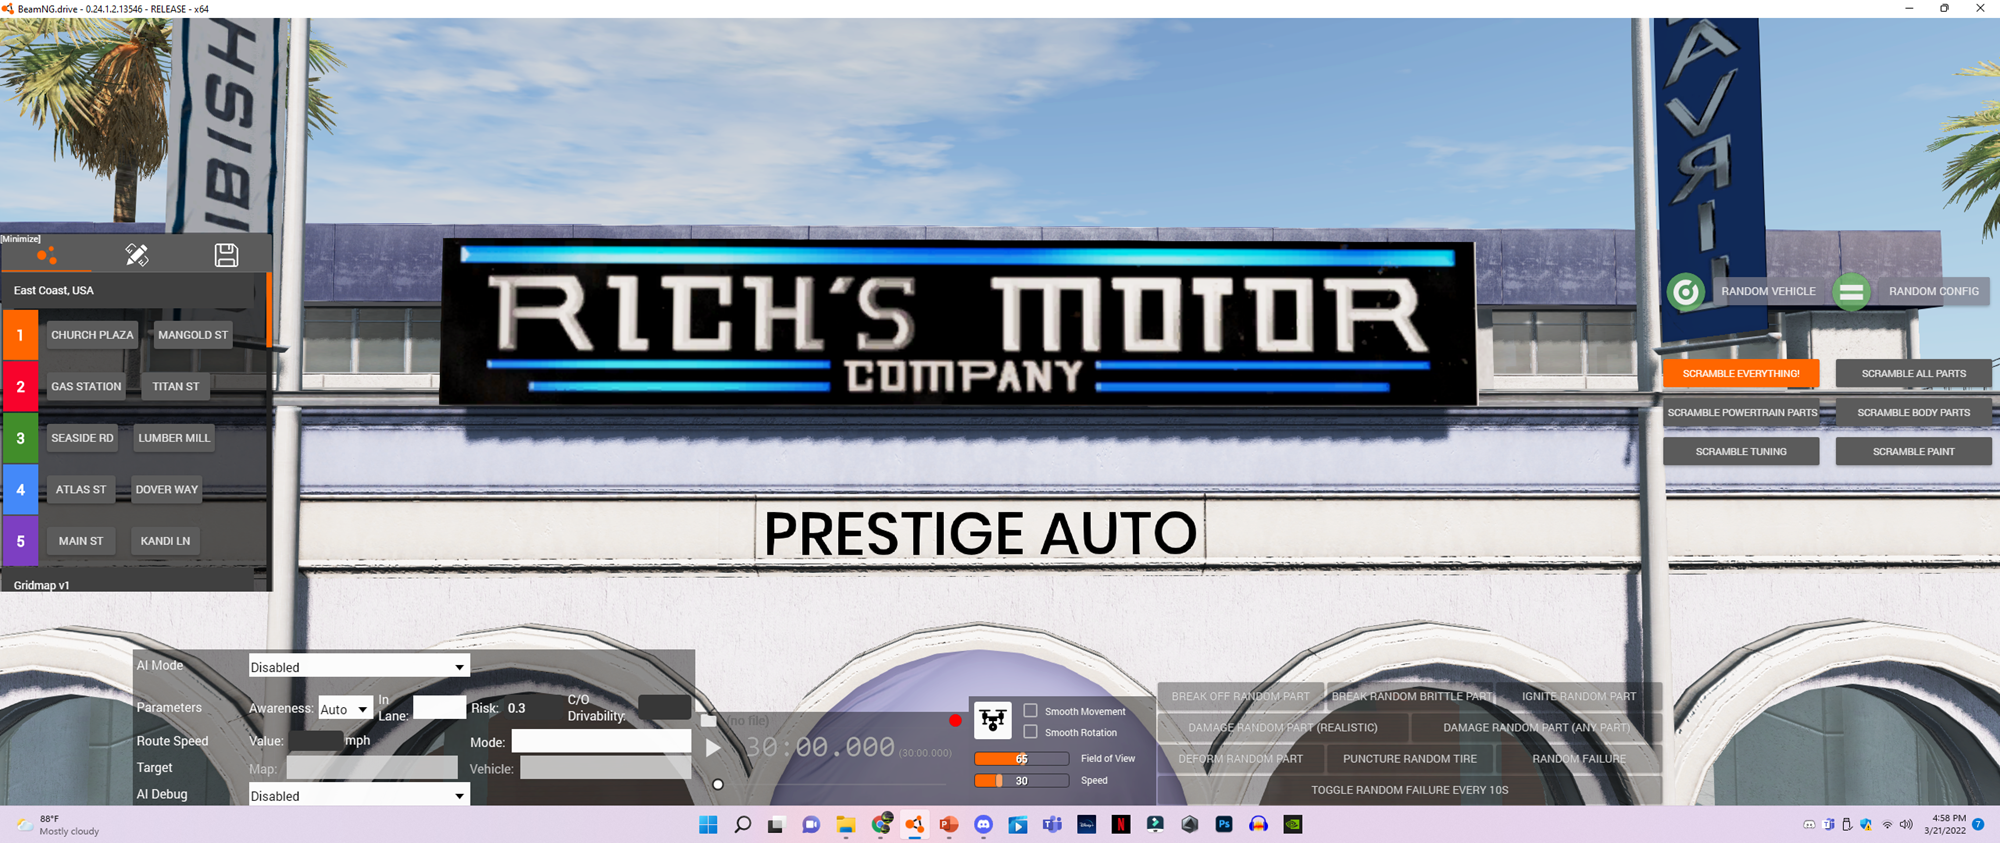Open the save floppy disk tab
Image resolution: width=2000 pixels, height=843 pixels.
pyautogui.click(x=226, y=255)
